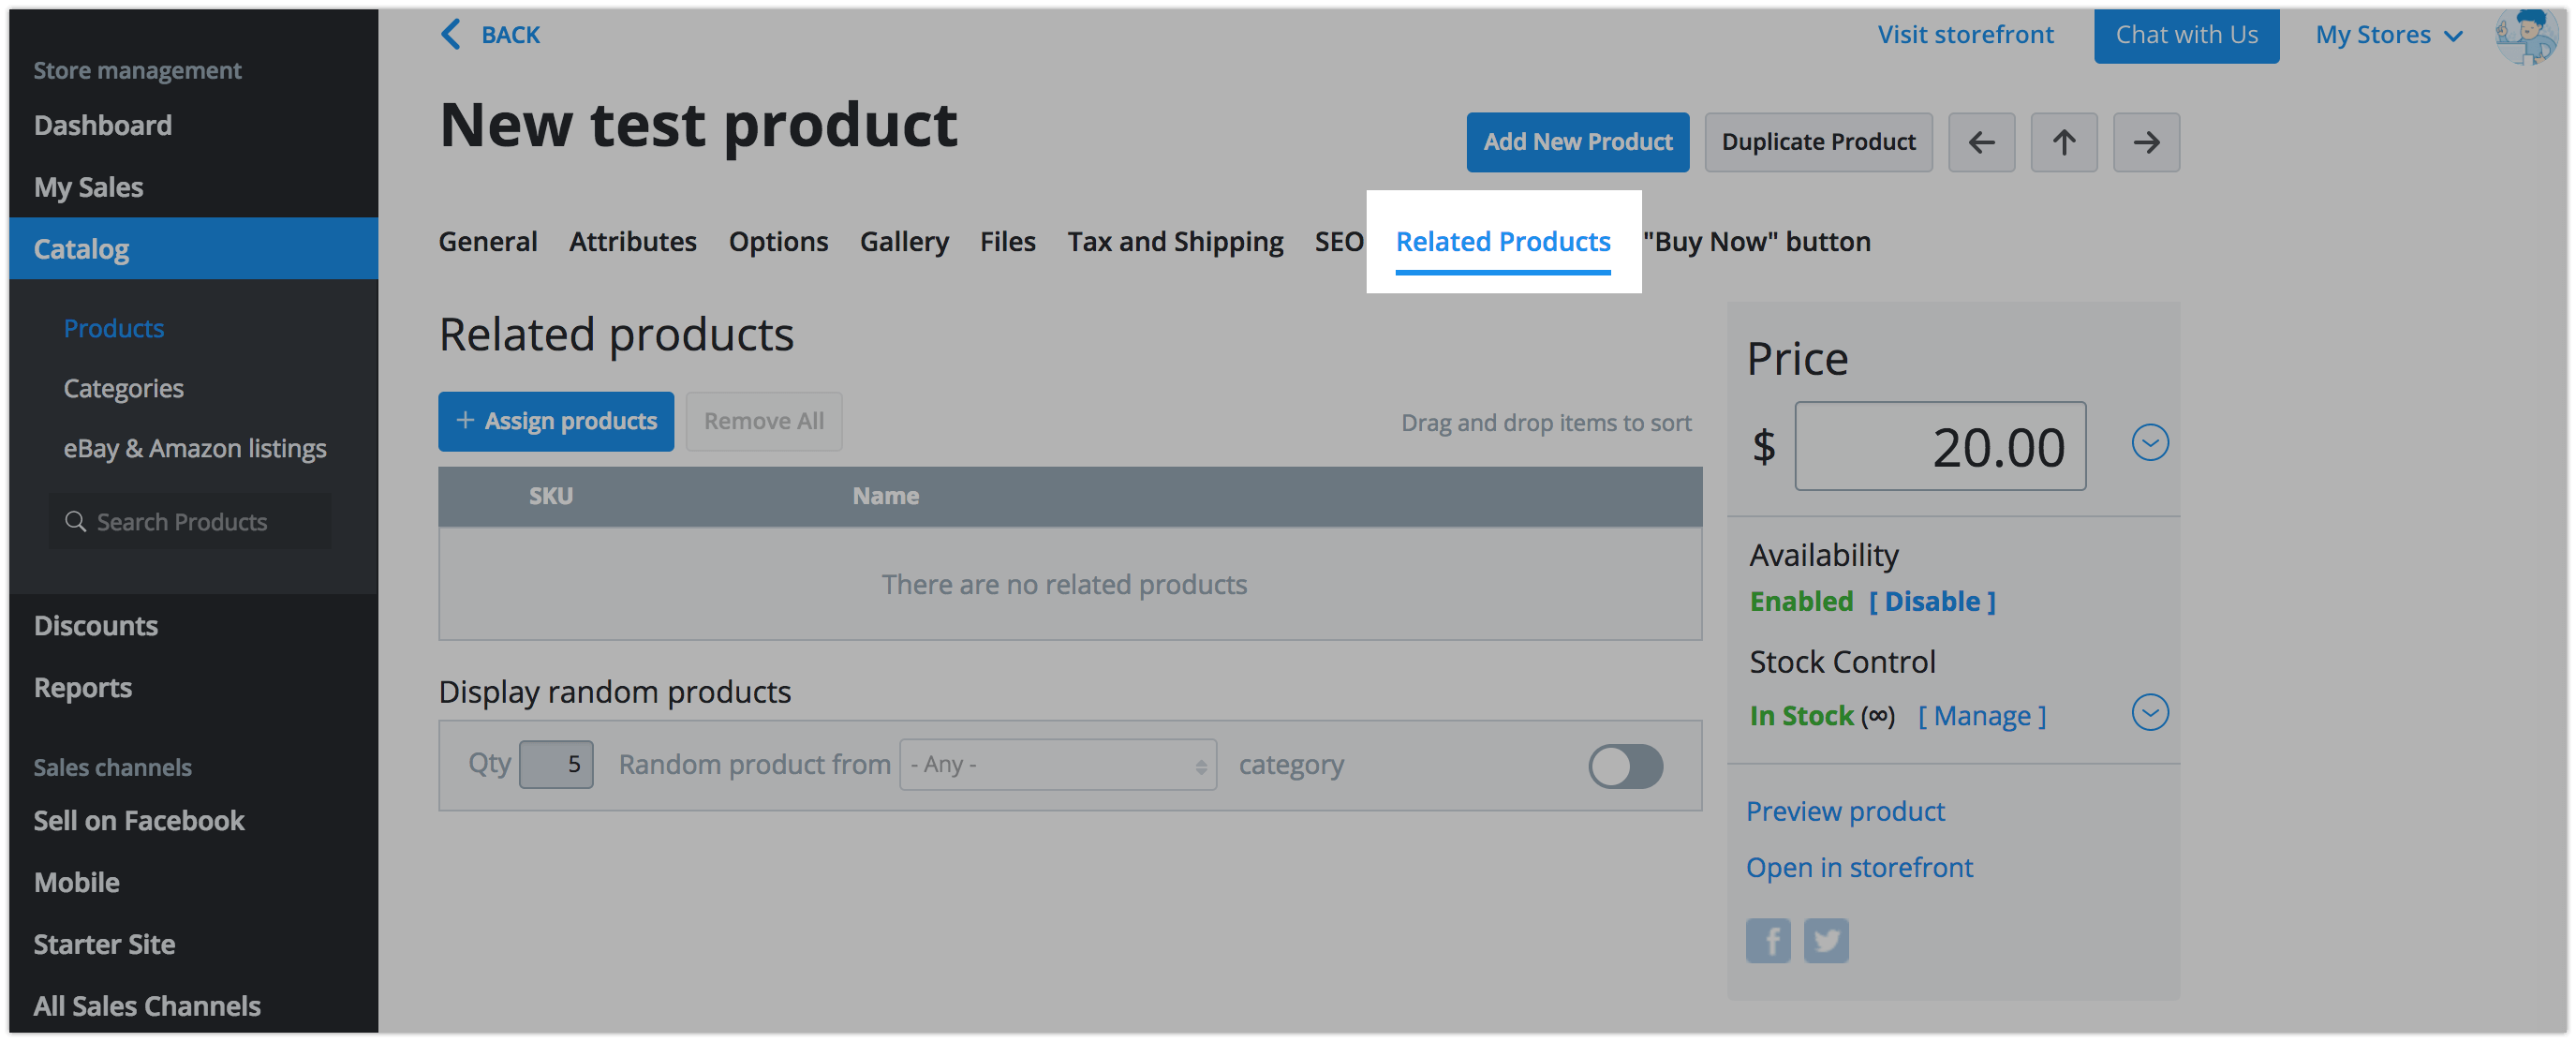The image size is (2576, 1042).
Task: Click the left arrow previous product button
Action: [1980, 142]
